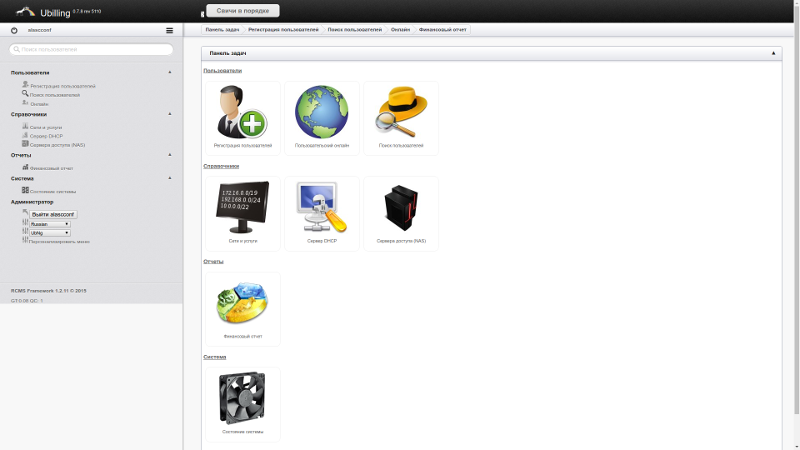Click the Система heading link in main panel
This screenshot has height=450, width=800.
214,357
